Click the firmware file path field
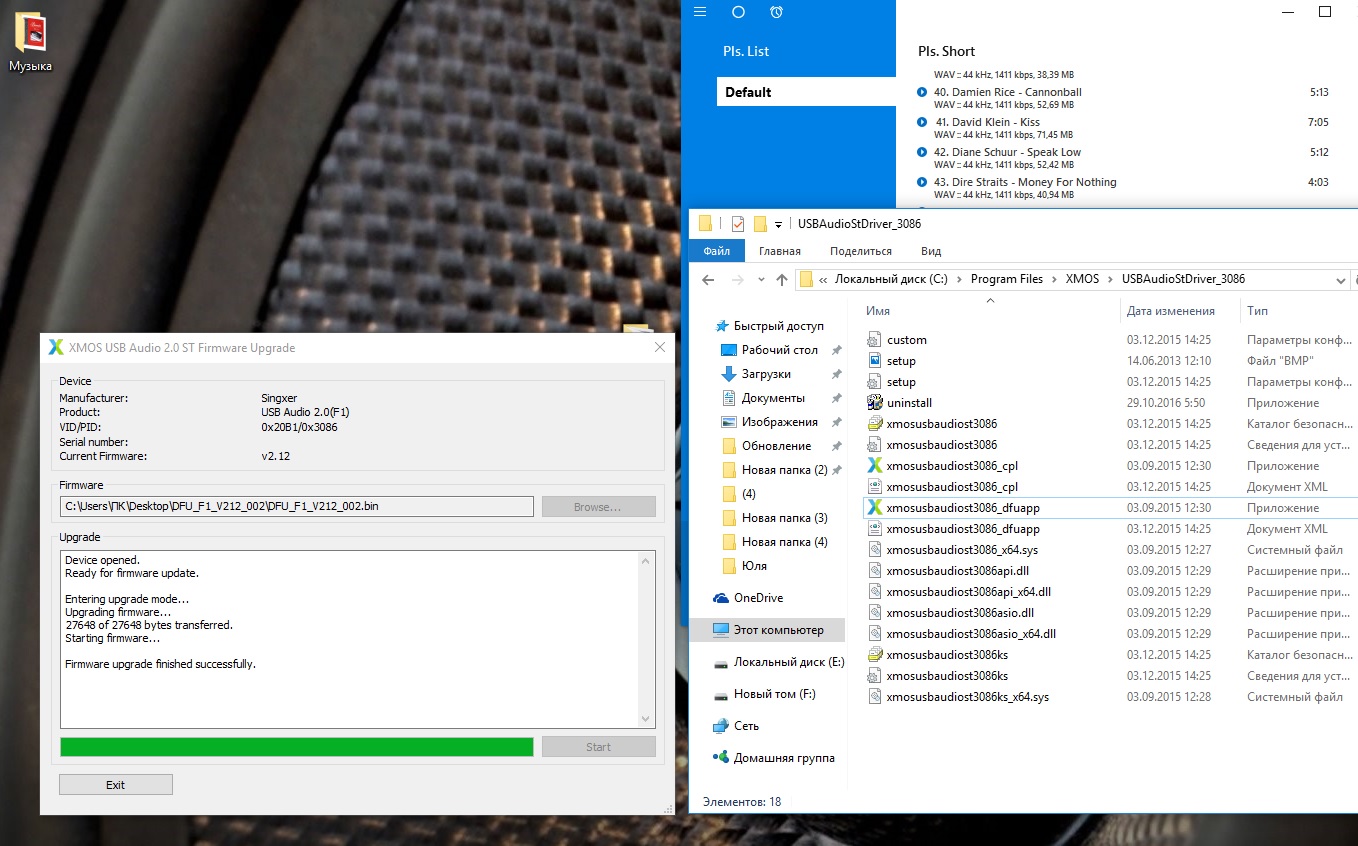The height and width of the screenshot is (846, 1358). pyautogui.click(x=297, y=507)
